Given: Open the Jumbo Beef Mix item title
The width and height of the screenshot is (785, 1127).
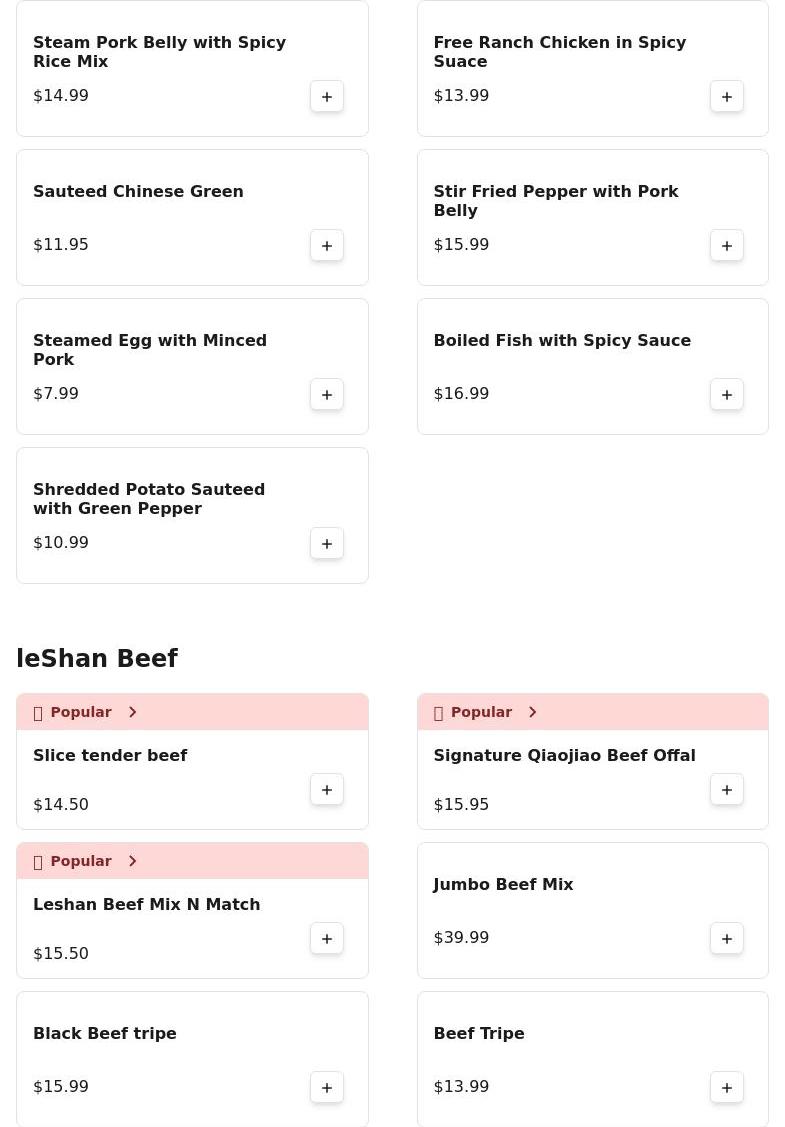Looking at the screenshot, I should click(503, 884).
